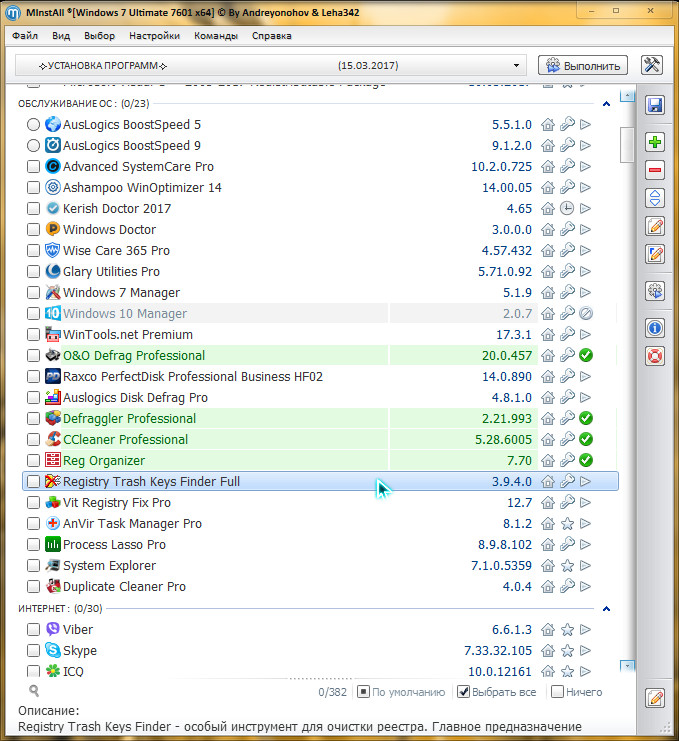This screenshot has width=679, height=741.
Task: Click home icon for Duplicate Cleaner Pro
Action: tap(548, 586)
